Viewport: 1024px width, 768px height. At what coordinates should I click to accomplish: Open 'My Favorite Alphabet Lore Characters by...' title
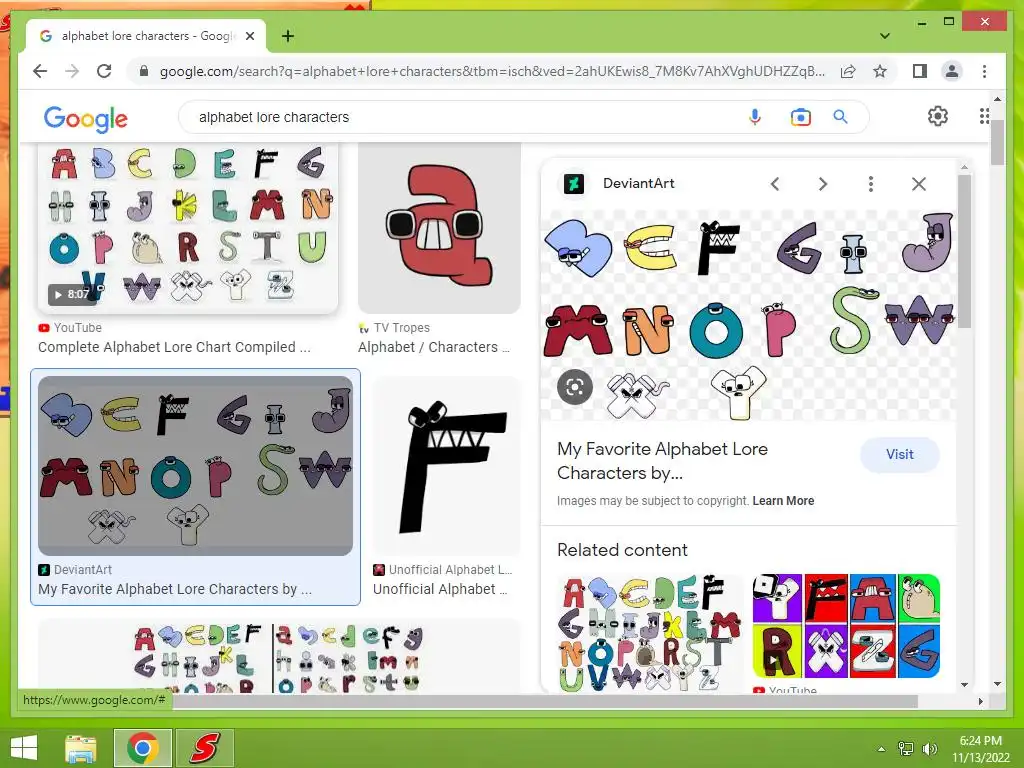click(x=662, y=460)
